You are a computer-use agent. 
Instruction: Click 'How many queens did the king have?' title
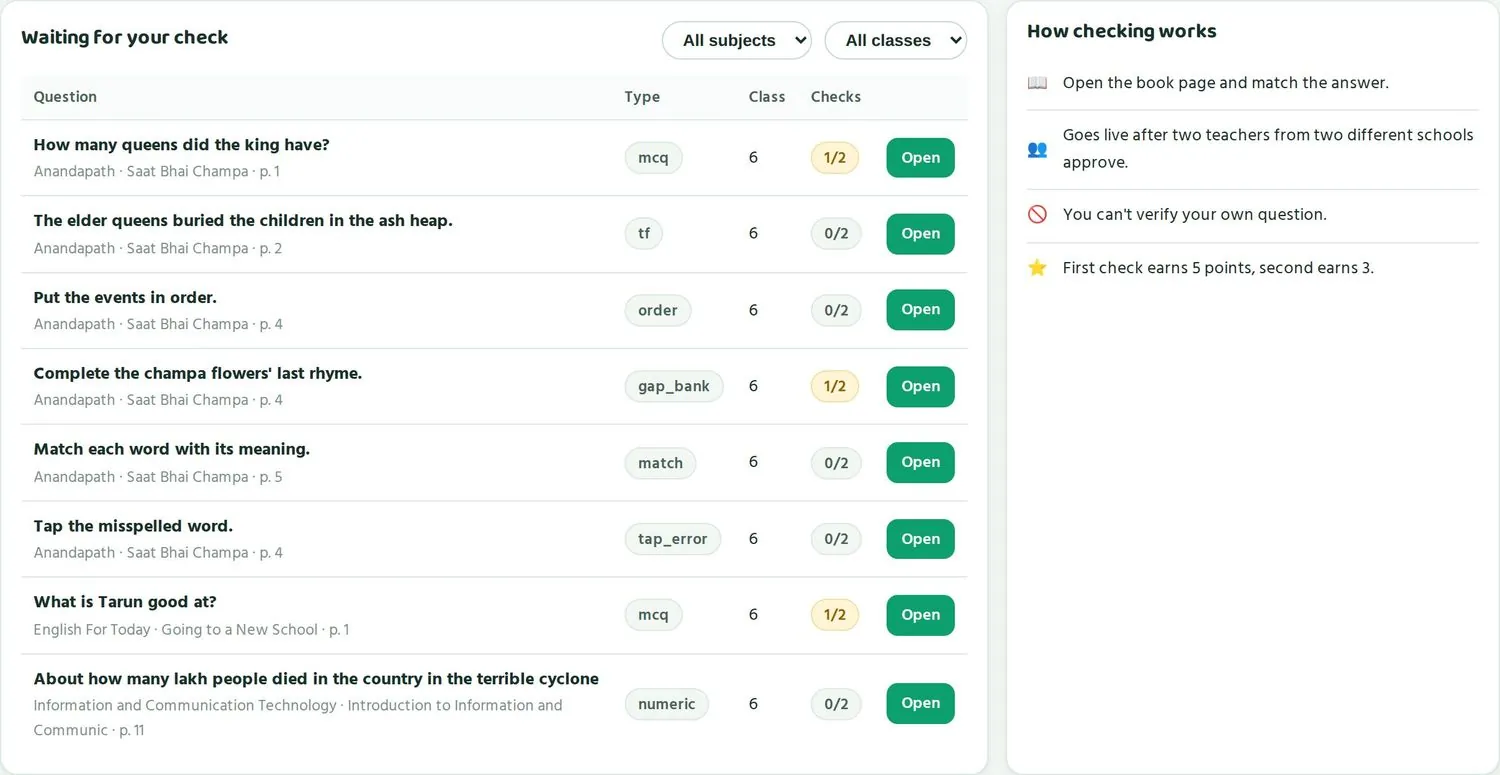[x=181, y=145]
